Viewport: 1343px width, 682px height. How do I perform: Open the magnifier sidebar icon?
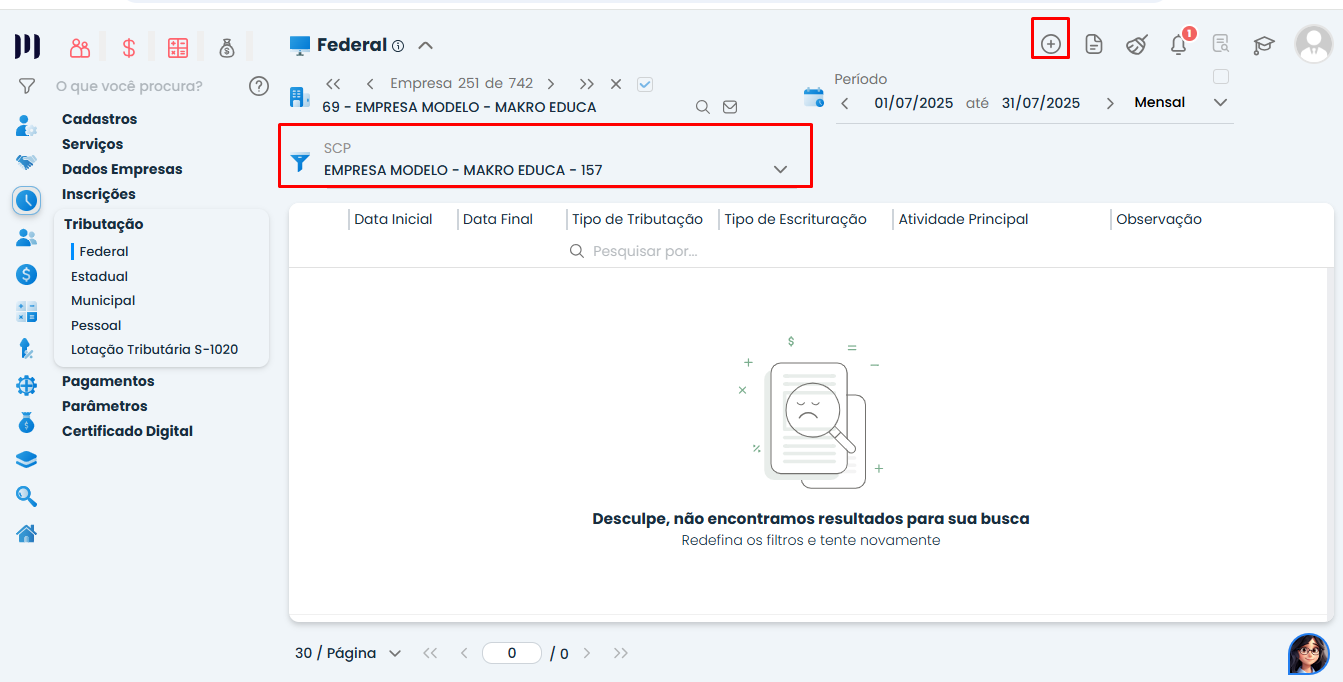26,496
